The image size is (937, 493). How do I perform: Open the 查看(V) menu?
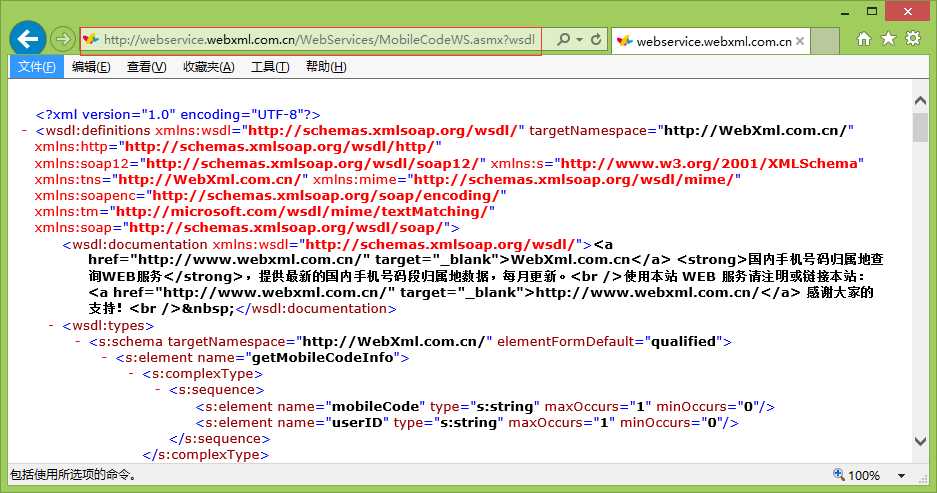(x=146, y=67)
